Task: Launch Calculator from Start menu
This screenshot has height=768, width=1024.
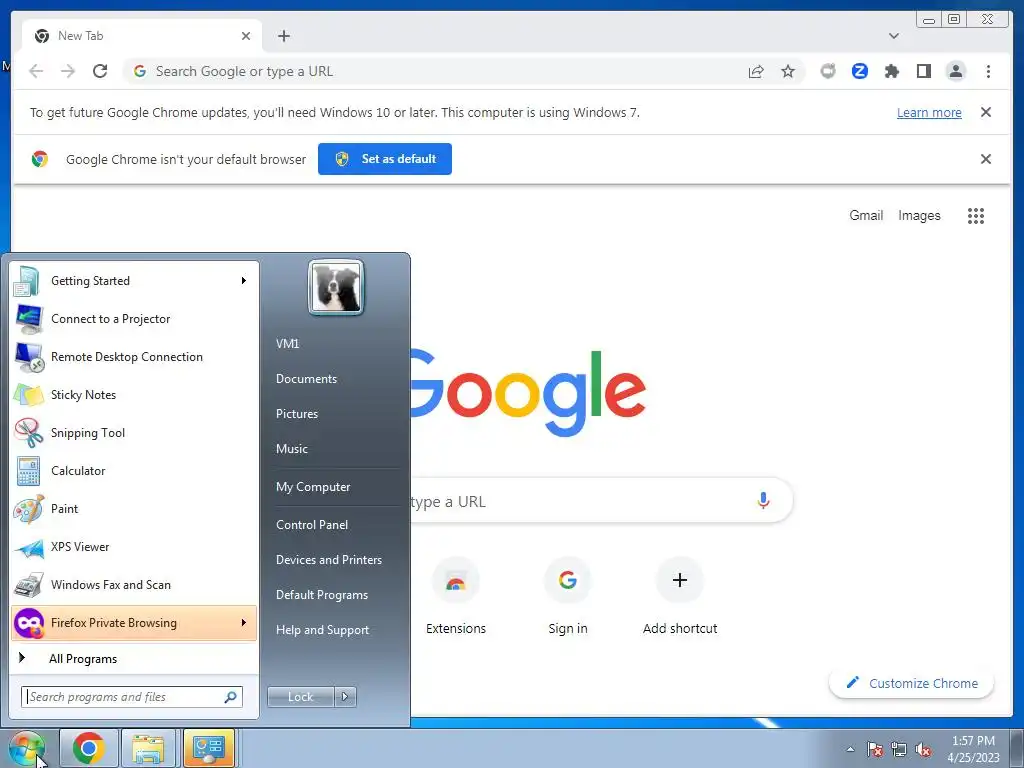Action: [x=134, y=470]
